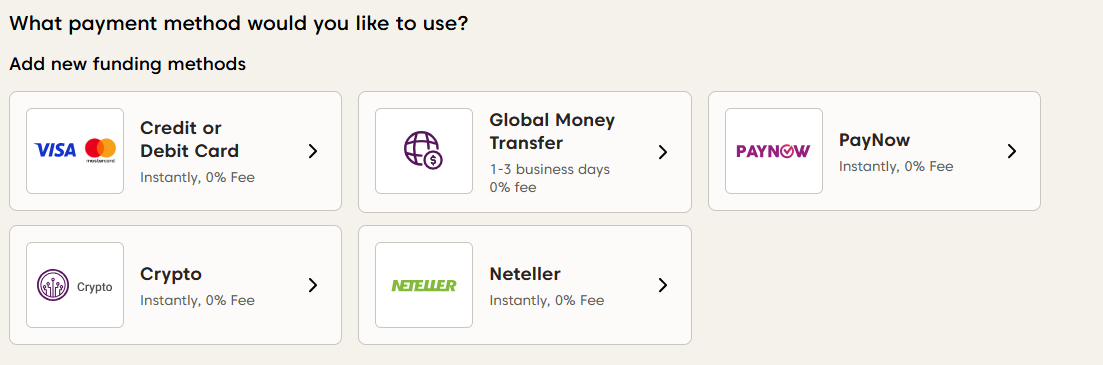Expand the Global Money Transfer arrow
1103x365 pixels.
662,152
